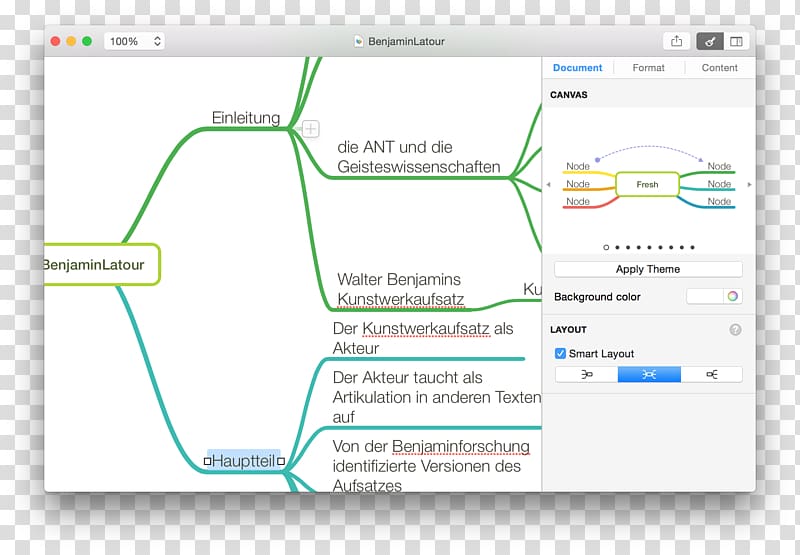Show the previous theme with left arrow
The height and width of the screenshot is (555, 800).
pos(548,185)
